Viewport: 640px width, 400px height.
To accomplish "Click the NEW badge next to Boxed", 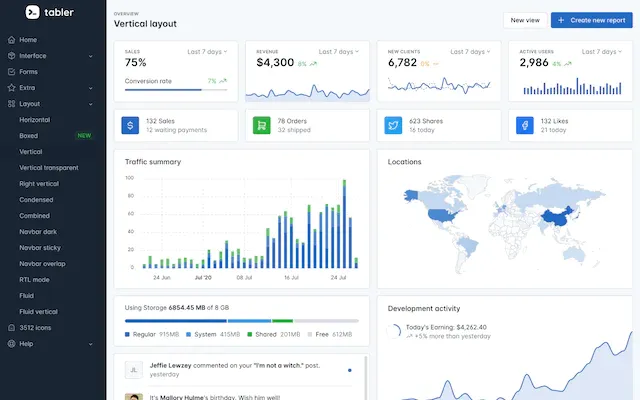I will click(84, 136).
